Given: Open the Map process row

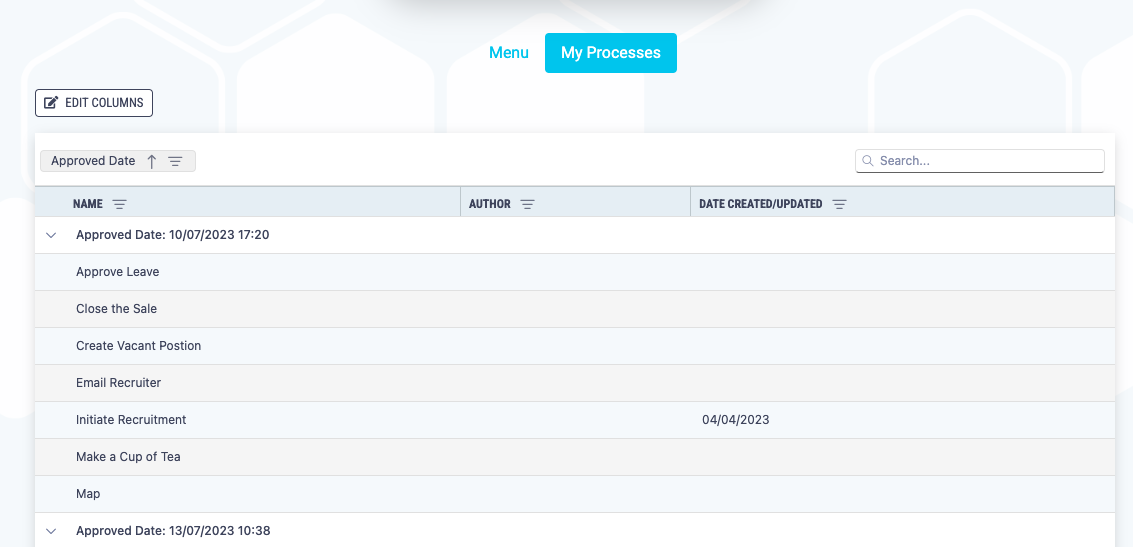Looking at the screenshot, I should 574,494.
